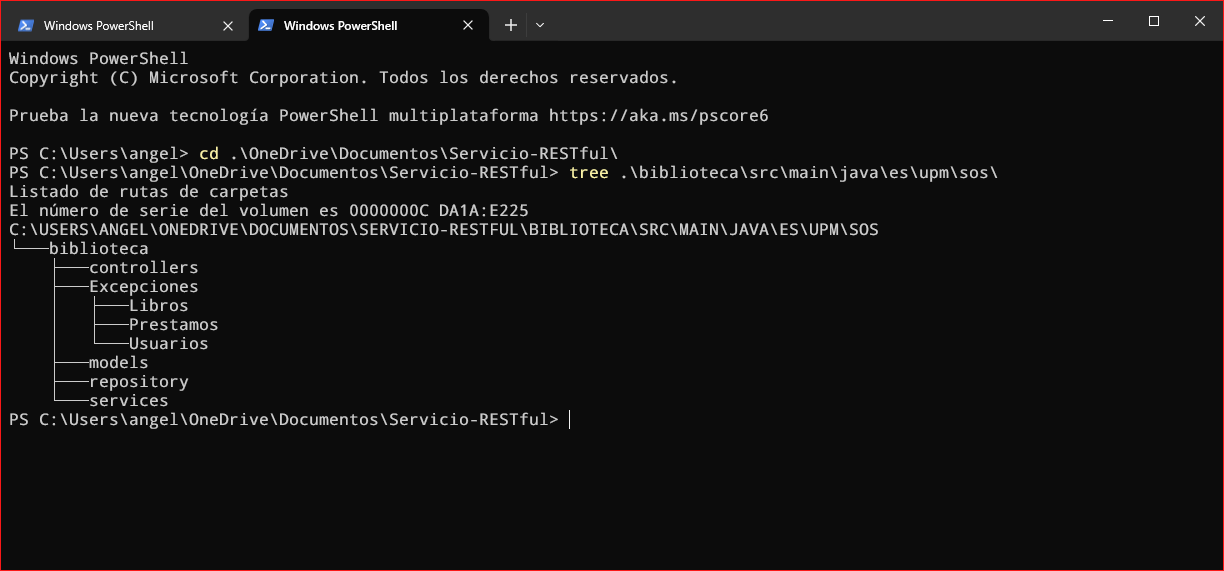This screenshot has height=571, width=1224.
Task: Click the Usuarios subfolder in tree output
Action: 169,344
